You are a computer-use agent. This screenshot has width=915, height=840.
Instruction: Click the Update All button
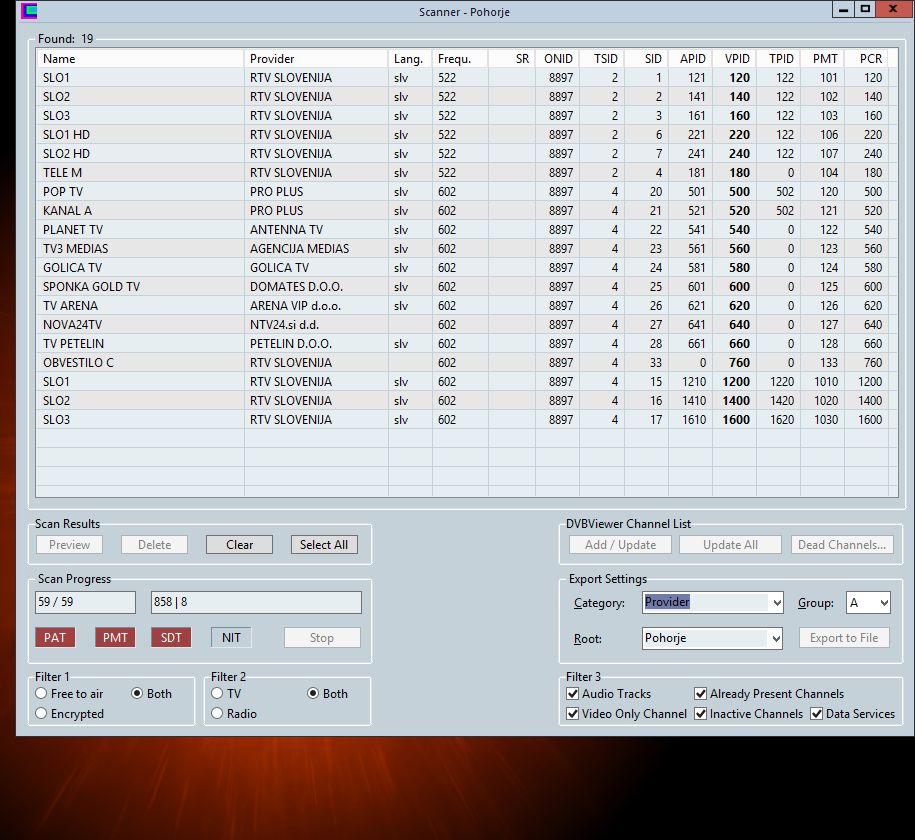(x=730, y=545)
